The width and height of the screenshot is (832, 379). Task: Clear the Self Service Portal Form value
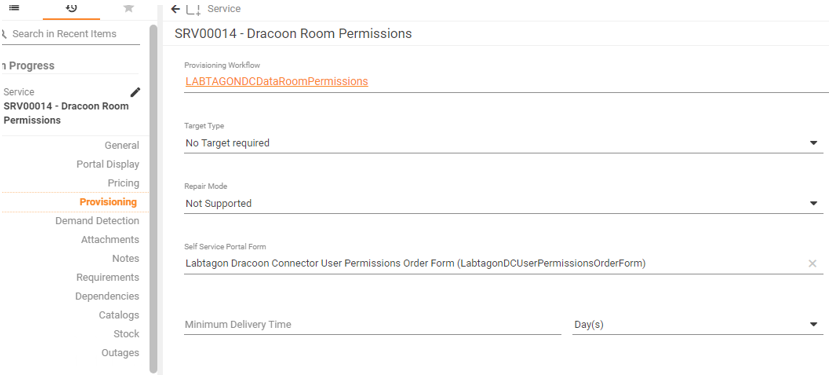pyautogui.click(x=812, y=263)
